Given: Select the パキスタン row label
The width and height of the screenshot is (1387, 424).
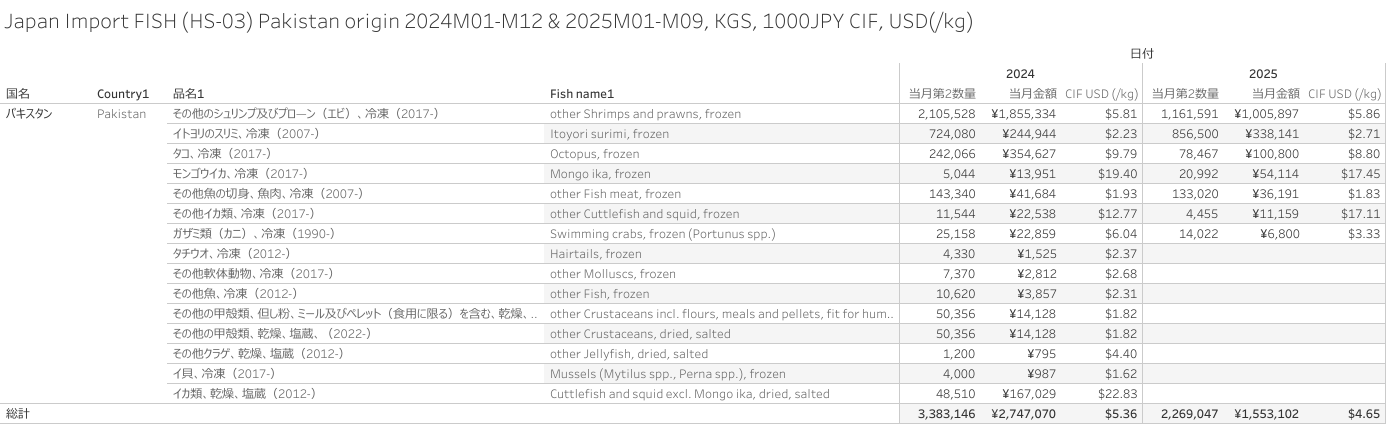Looking at the screenshot, I should (30, 114).
